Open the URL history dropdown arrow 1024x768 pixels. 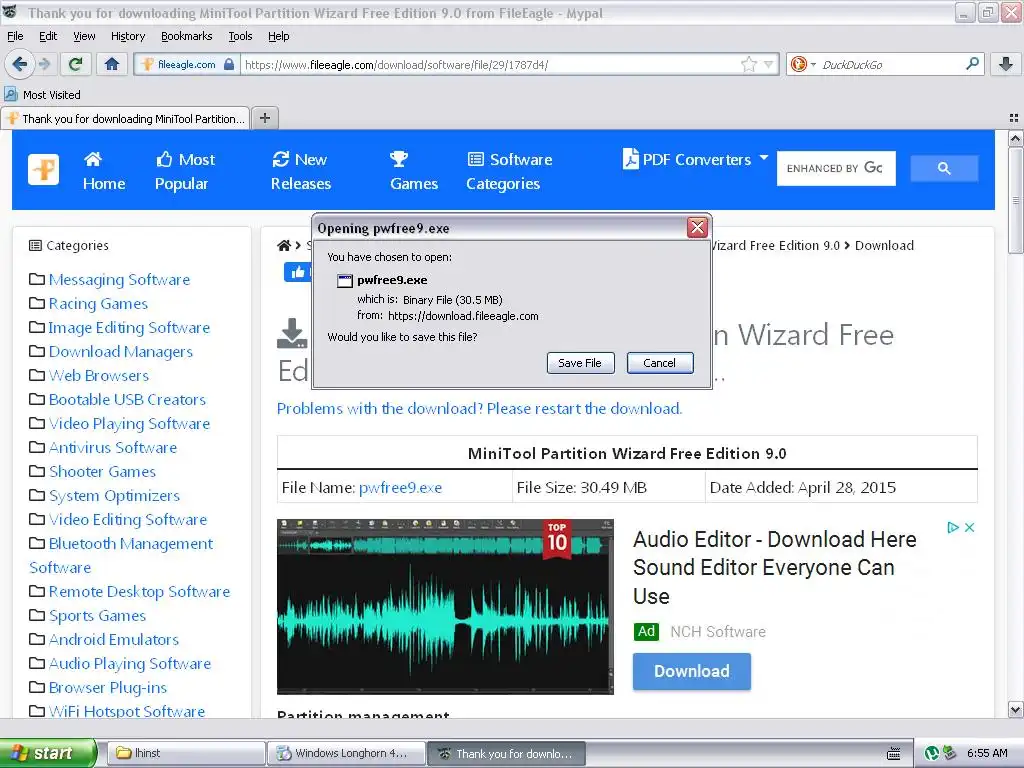pyautogui.click(x=769, y=64)
